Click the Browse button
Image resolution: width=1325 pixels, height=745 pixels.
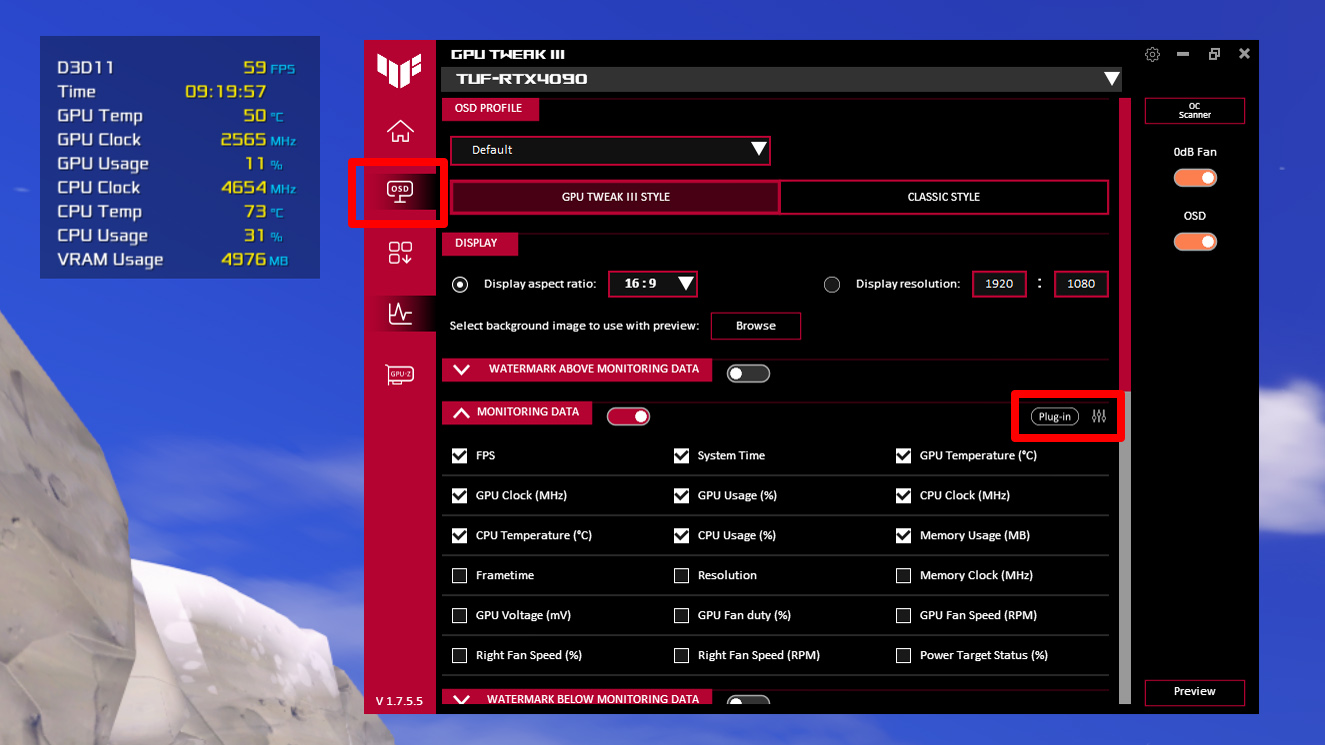tap(756, 326)
